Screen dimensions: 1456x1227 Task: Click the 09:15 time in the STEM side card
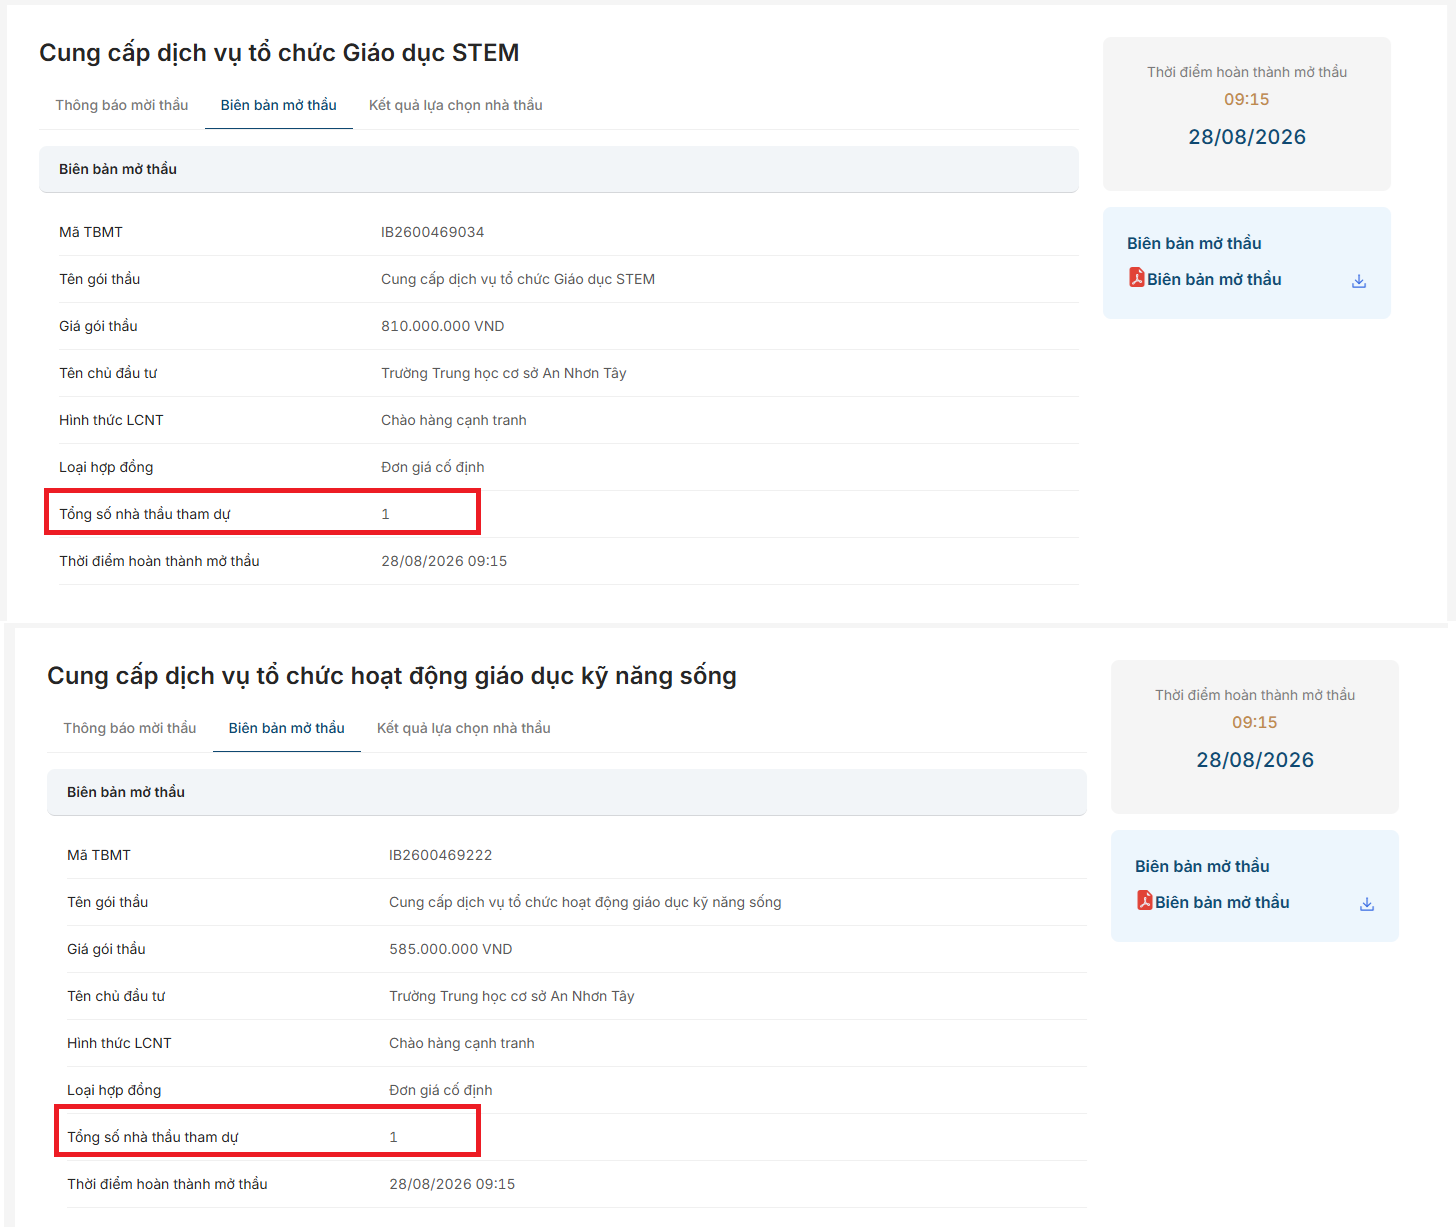pyautogui.click(x=1247, y=99)
